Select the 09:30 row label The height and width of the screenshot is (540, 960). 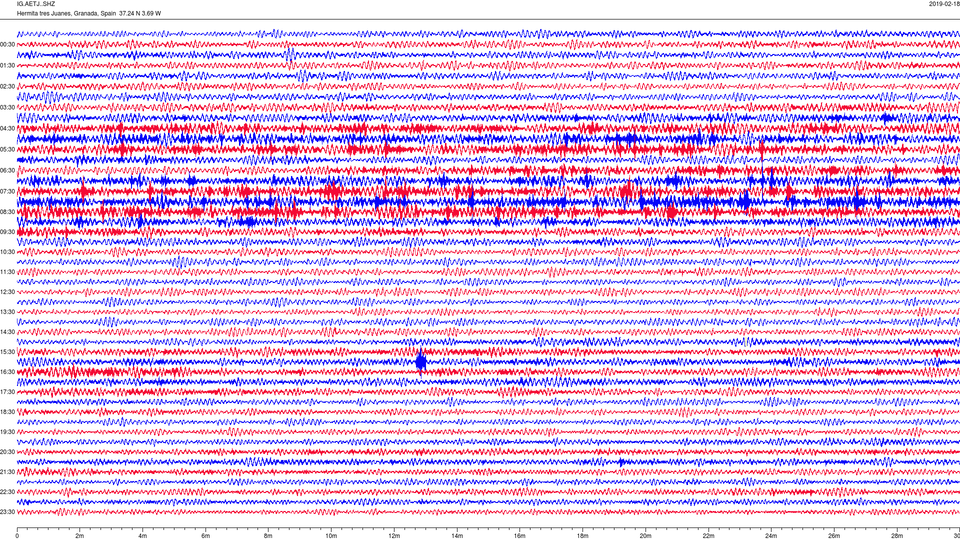click(x=7, y=232)
